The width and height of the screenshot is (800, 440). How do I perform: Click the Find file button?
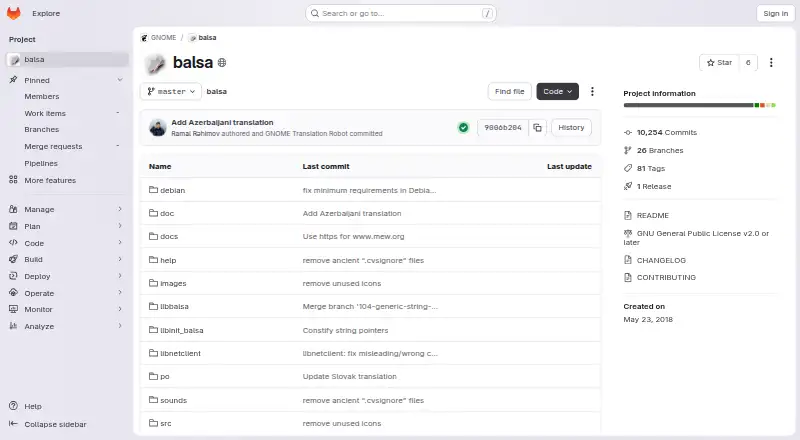click(x=509, y=91)
